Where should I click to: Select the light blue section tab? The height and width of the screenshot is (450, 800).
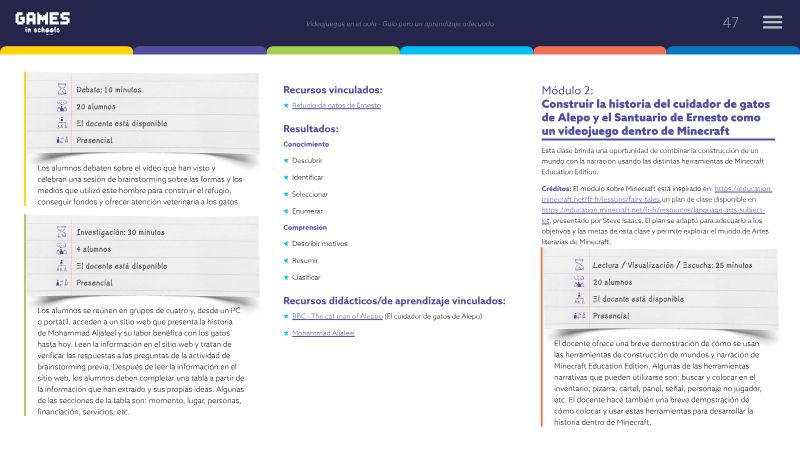(x=466, y=50)
